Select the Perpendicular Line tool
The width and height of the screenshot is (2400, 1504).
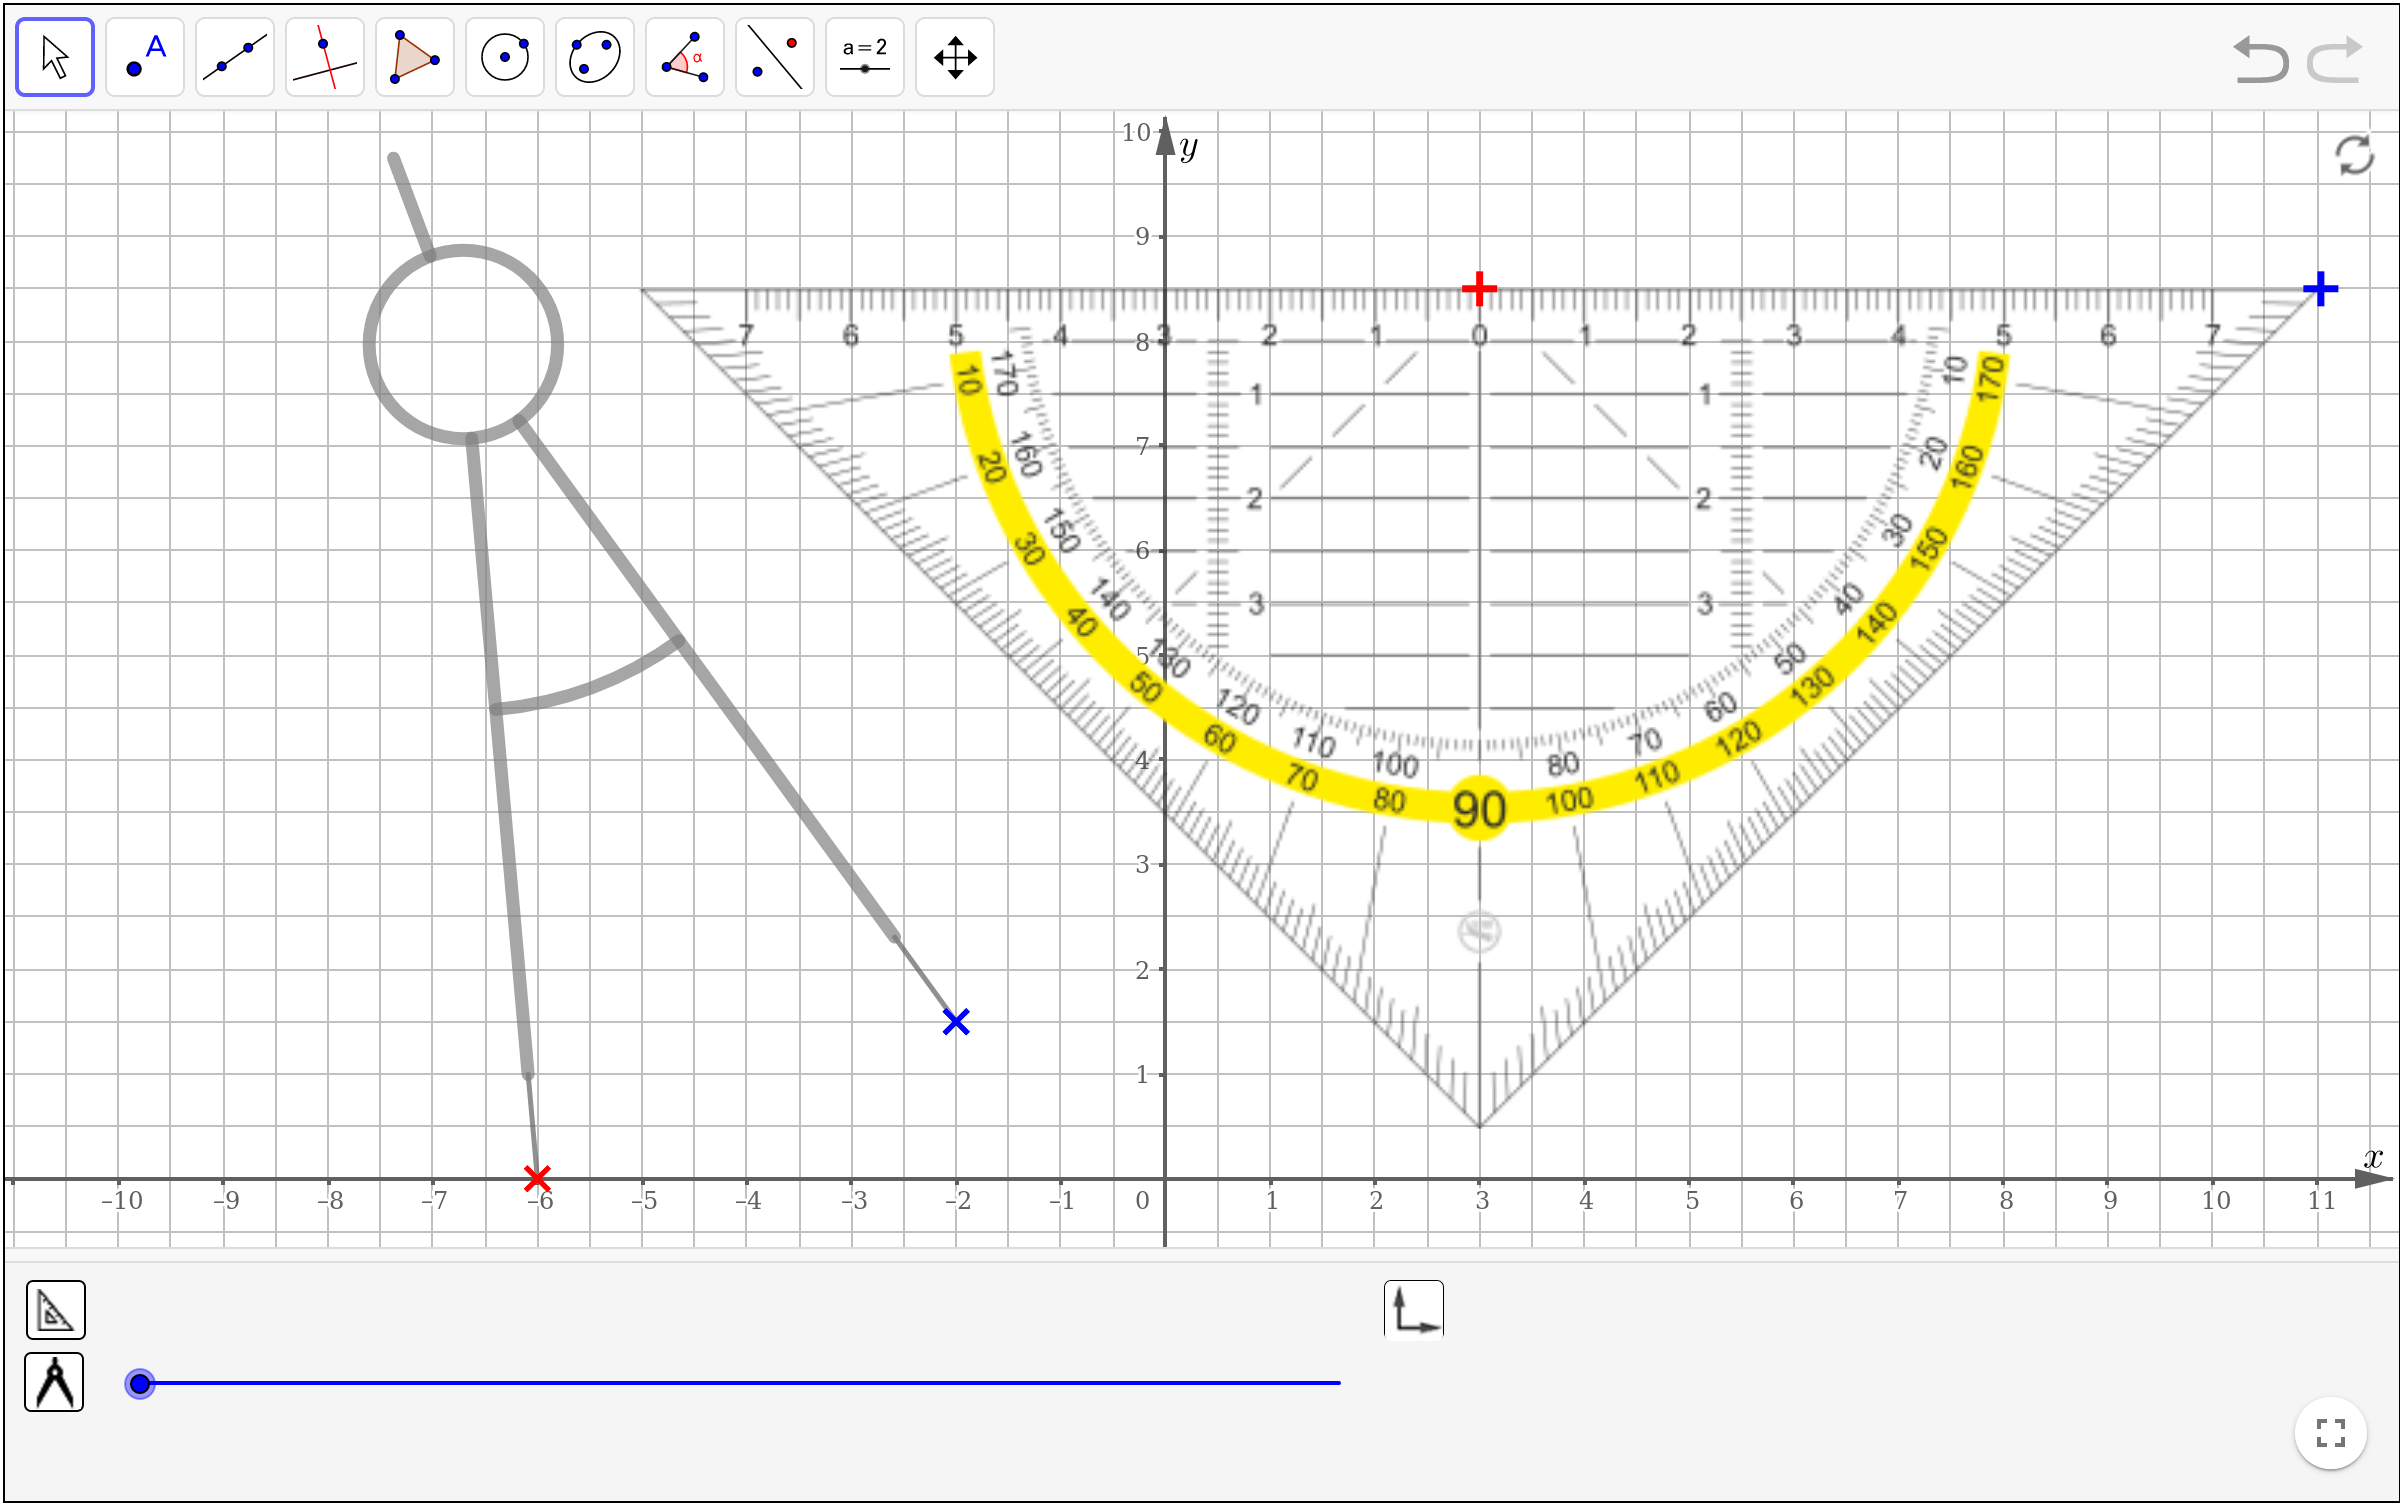click(x=325, y=57)
